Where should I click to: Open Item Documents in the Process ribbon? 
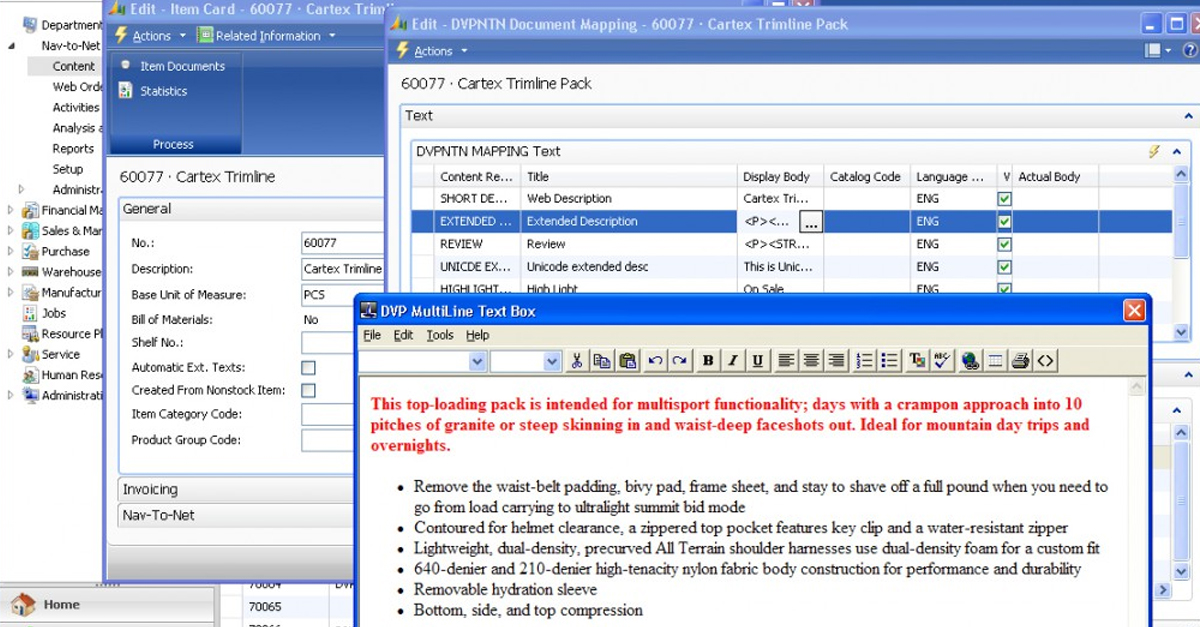pos(182,66)
